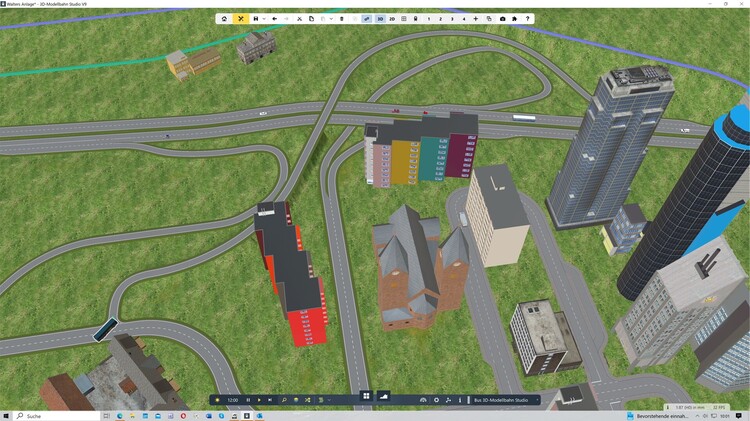Open the paste options dropdown arrow
Viewport: 750px width, 421px height.
point(331,19)
